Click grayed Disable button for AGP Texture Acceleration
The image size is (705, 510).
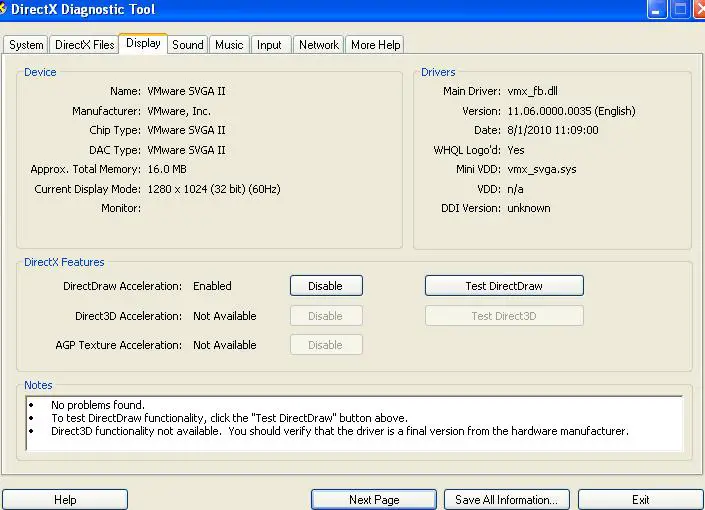(326, 344)
